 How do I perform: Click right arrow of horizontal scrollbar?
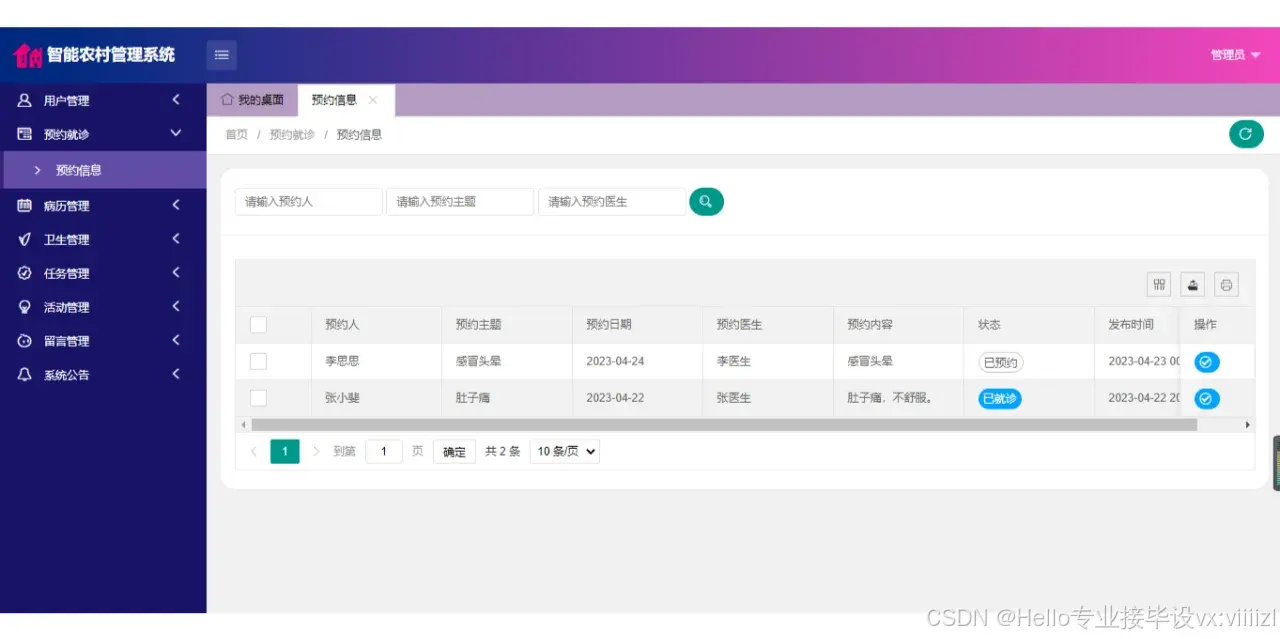(x=1248, y=425)
